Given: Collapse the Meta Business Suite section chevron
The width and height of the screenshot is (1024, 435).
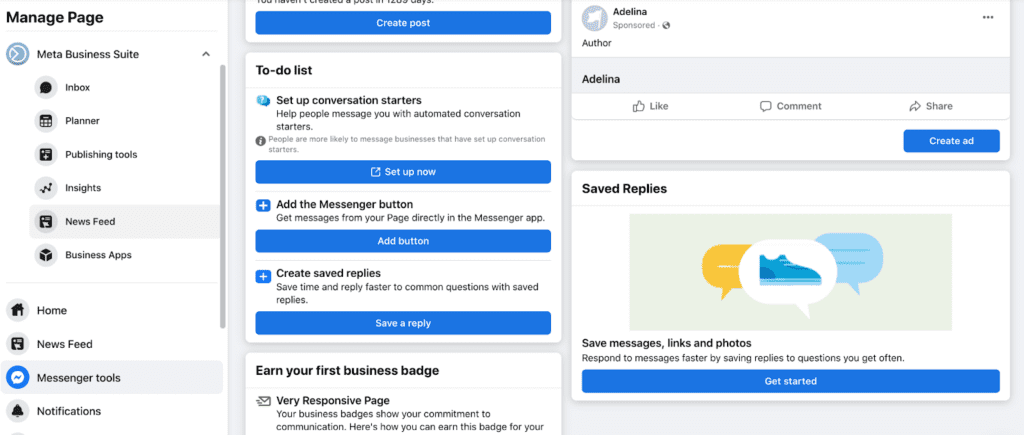Looking at the screenshot, I should (x=206, y=54).
